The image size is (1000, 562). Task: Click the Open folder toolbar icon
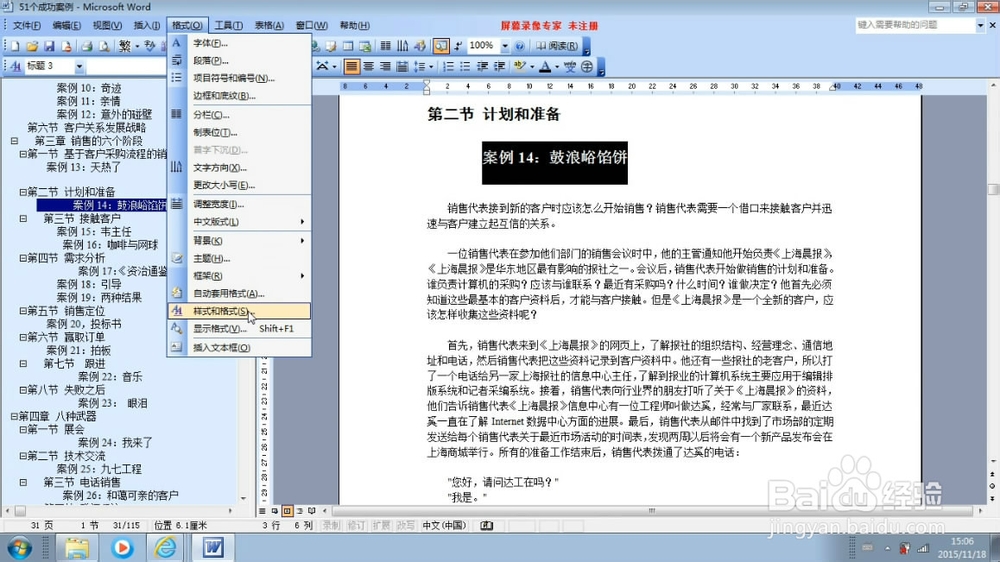(32, 46)
